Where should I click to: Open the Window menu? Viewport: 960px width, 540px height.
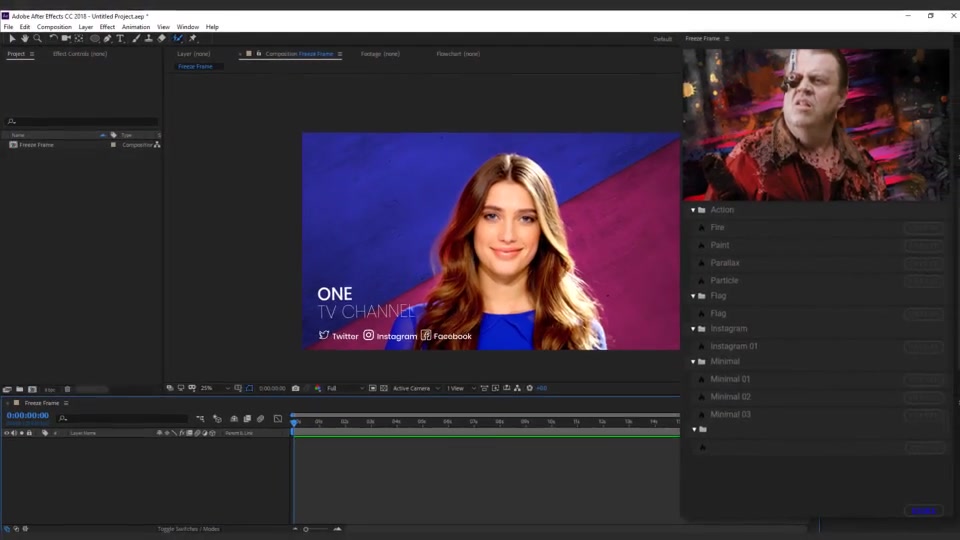(187, 27)
